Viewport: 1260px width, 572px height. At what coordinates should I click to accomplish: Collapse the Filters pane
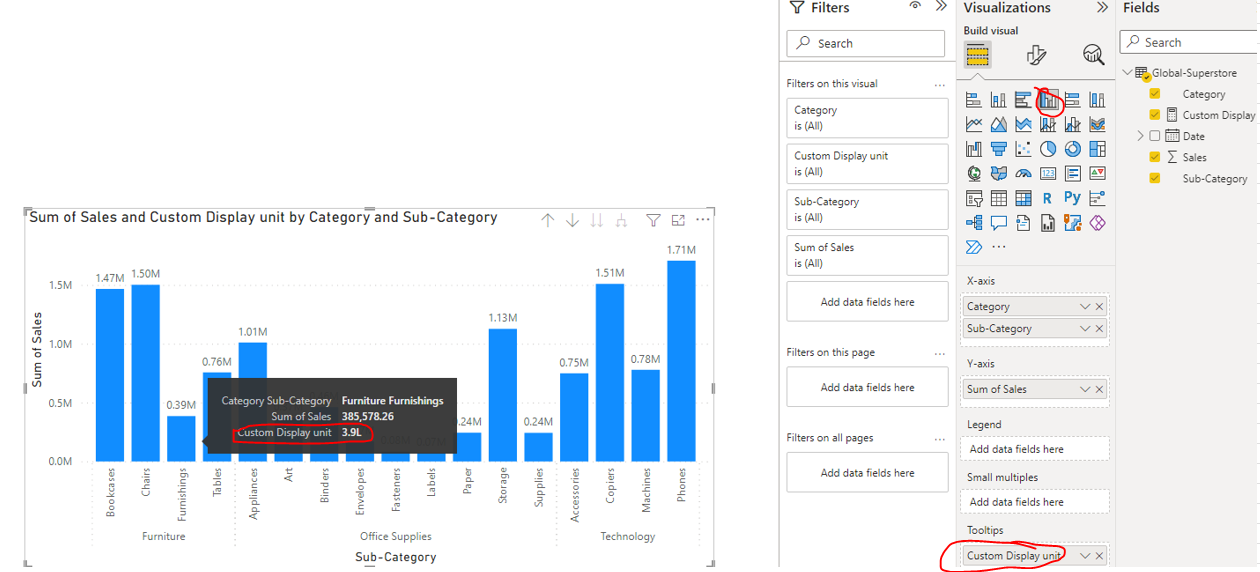pyautogui.click(x=941, y=7)
